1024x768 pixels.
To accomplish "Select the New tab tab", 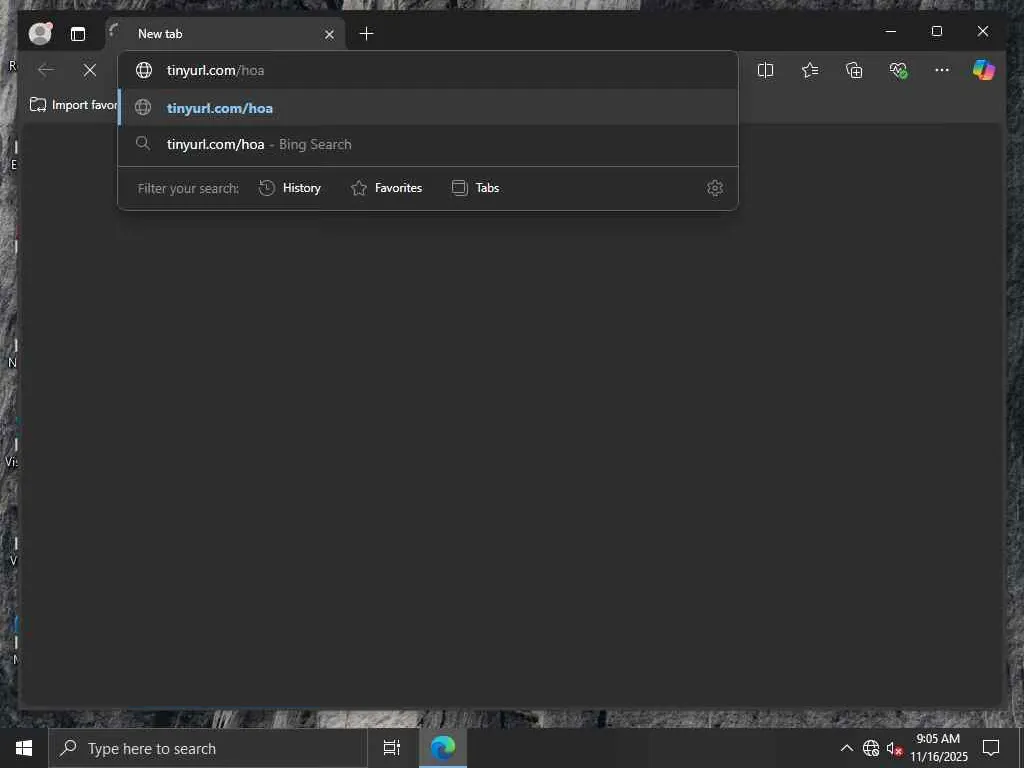I will click(225, 34).
